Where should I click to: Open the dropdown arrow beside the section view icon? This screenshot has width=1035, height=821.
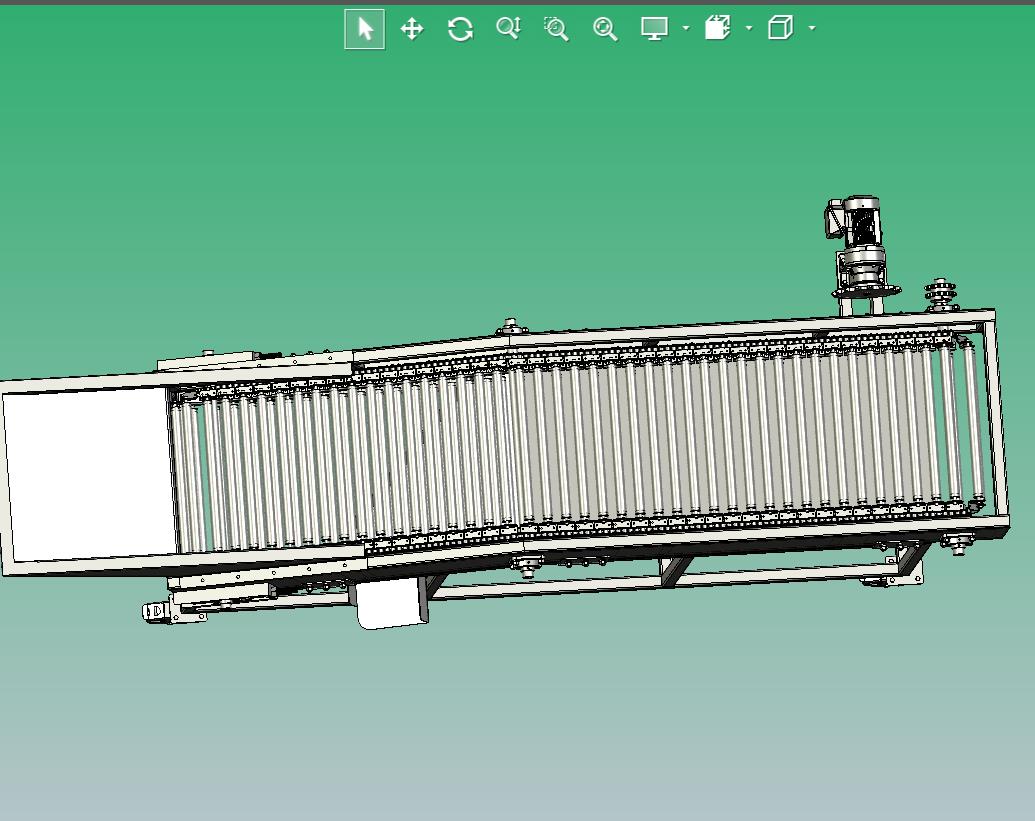(749, 28)
